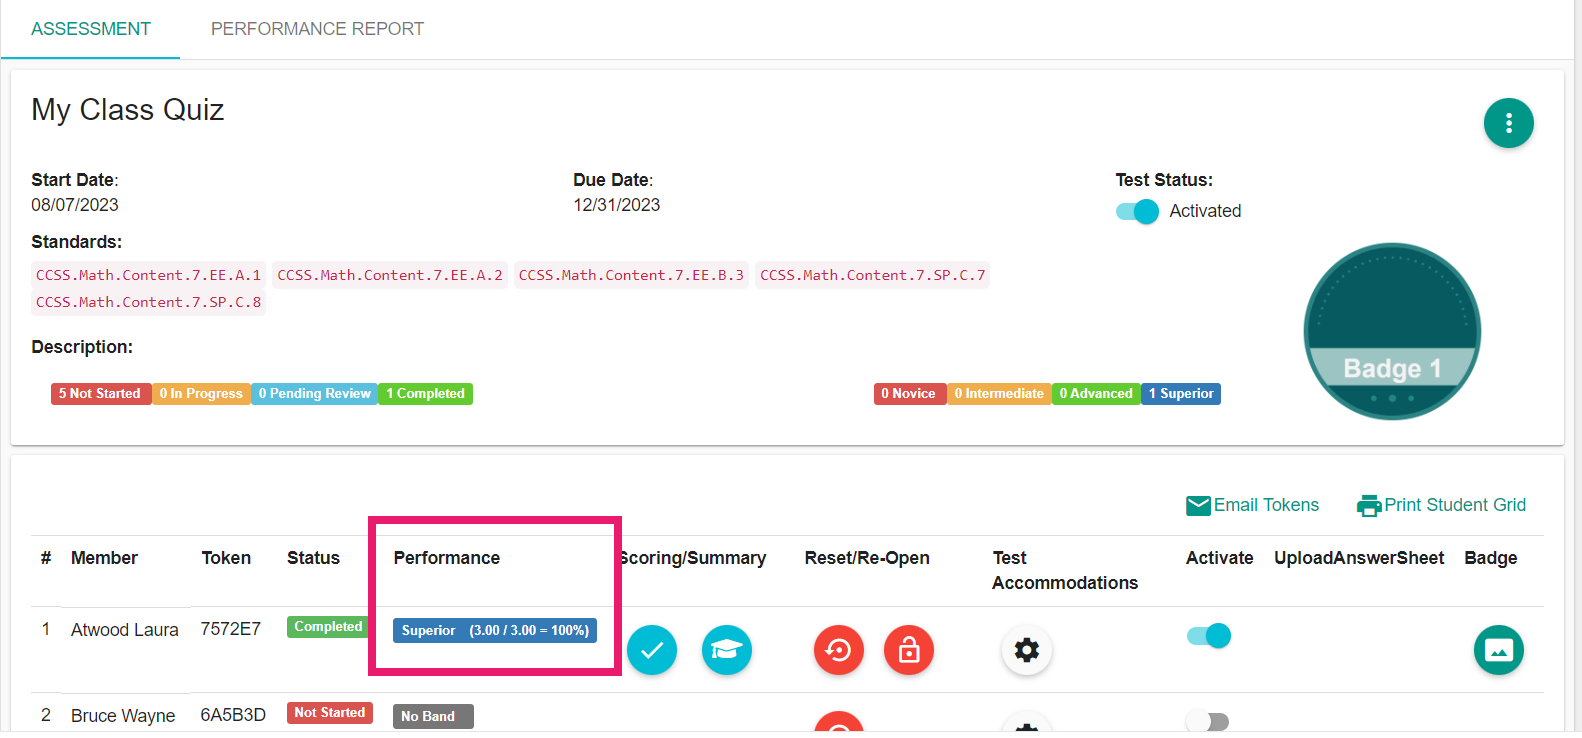Click the Email Tokens link
Screen dimensions: 1582x738
coord(1266,505)
